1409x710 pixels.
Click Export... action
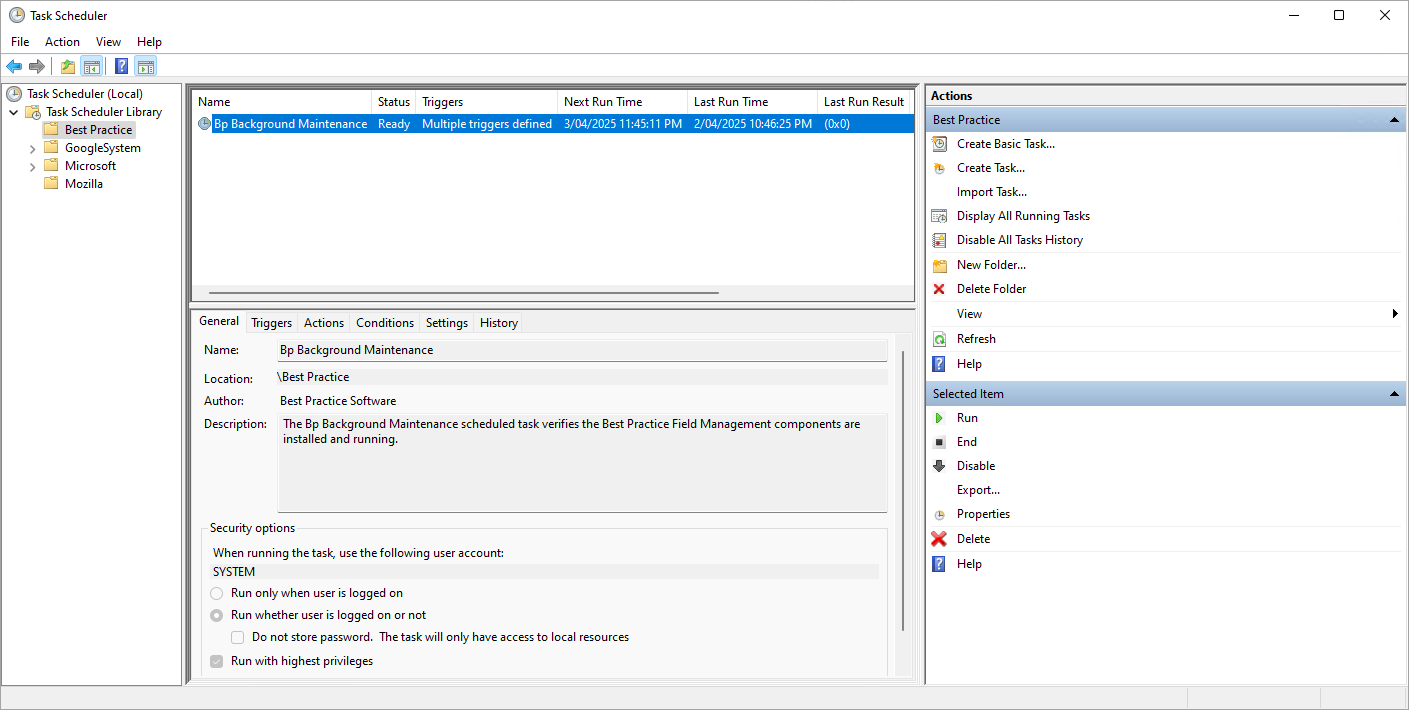[979, 490]
